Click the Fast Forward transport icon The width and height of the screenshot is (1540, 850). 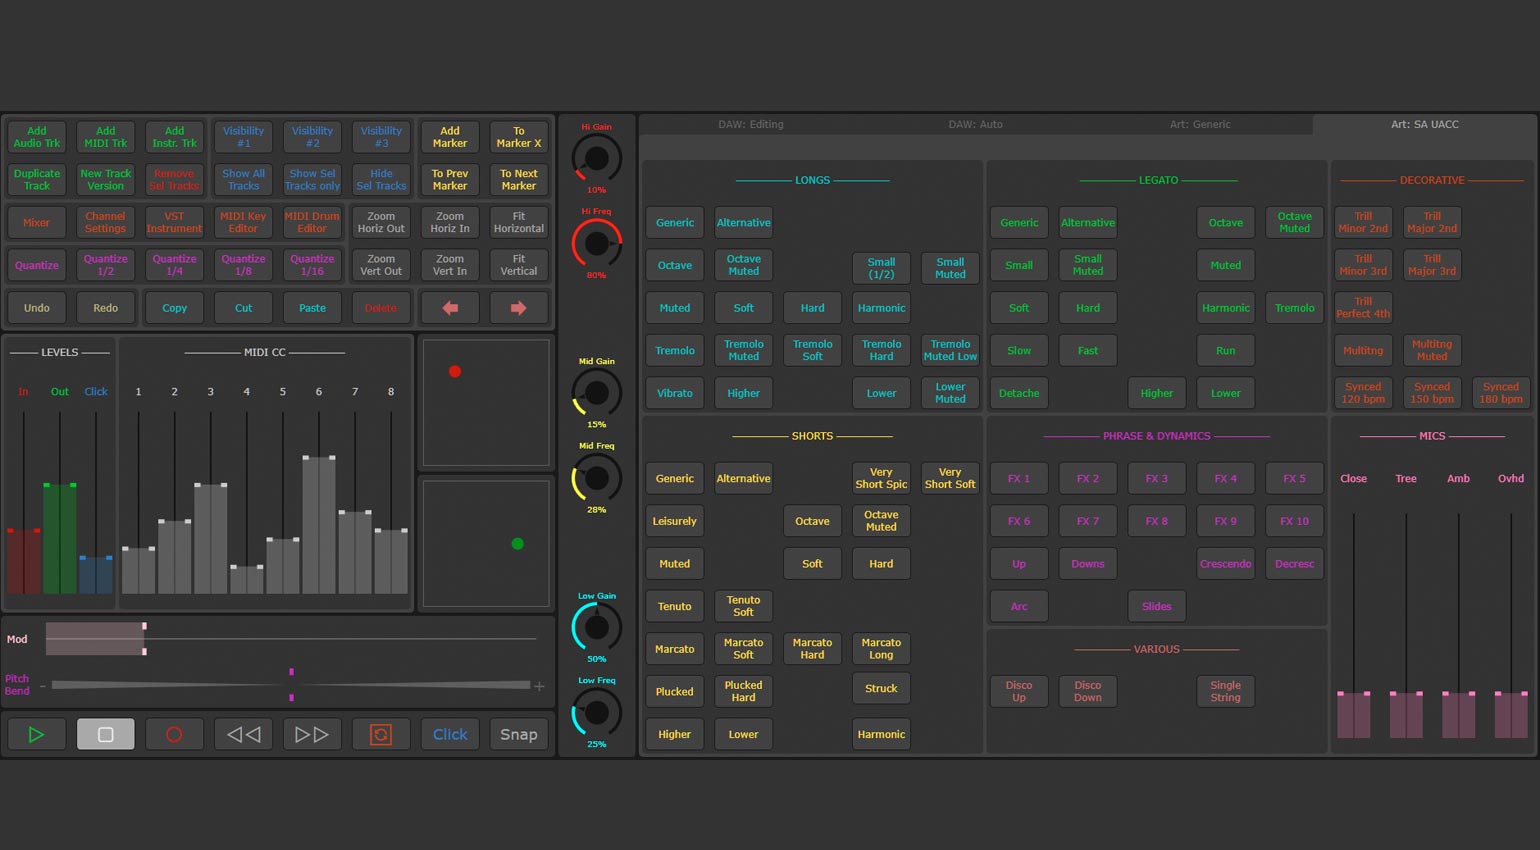coord(312,734)
